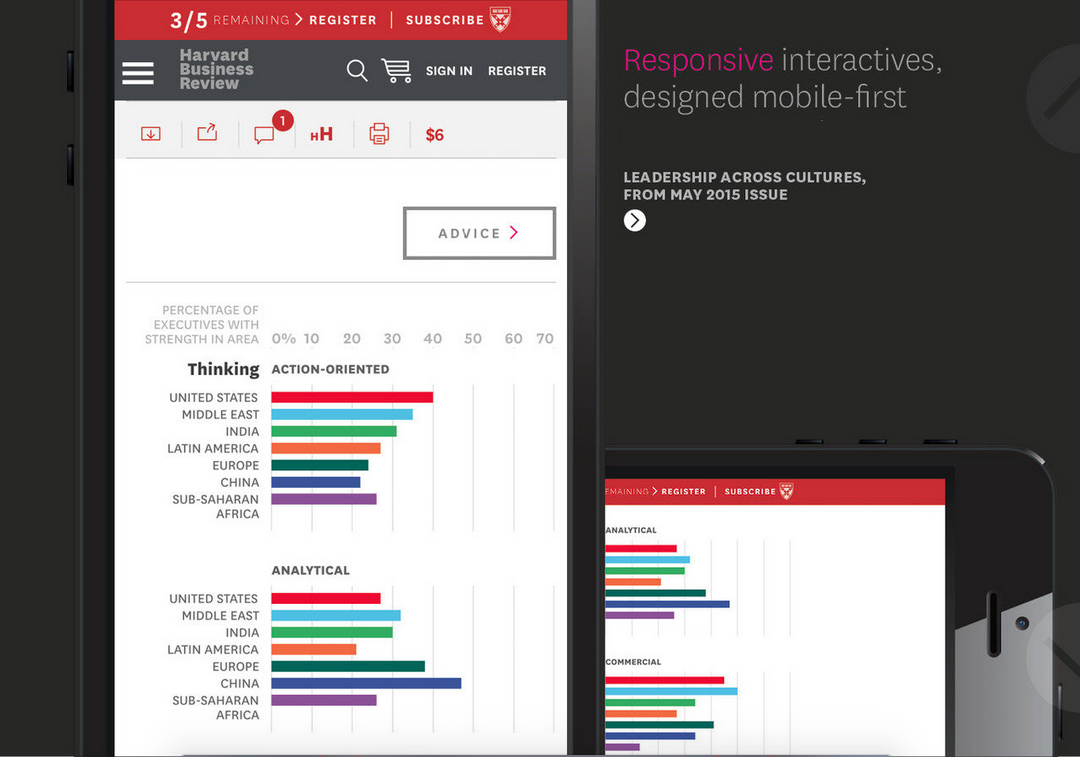This screenshot has height=757, width=1080.
Task: Click the light blue Middle East bar under Action-Oriented
Action: [342, 414]
